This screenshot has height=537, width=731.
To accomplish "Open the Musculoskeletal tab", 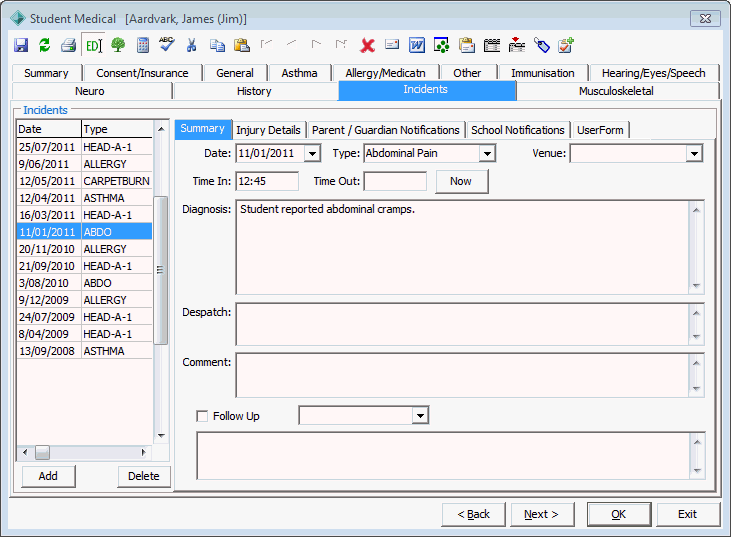I will click(616, 91).
